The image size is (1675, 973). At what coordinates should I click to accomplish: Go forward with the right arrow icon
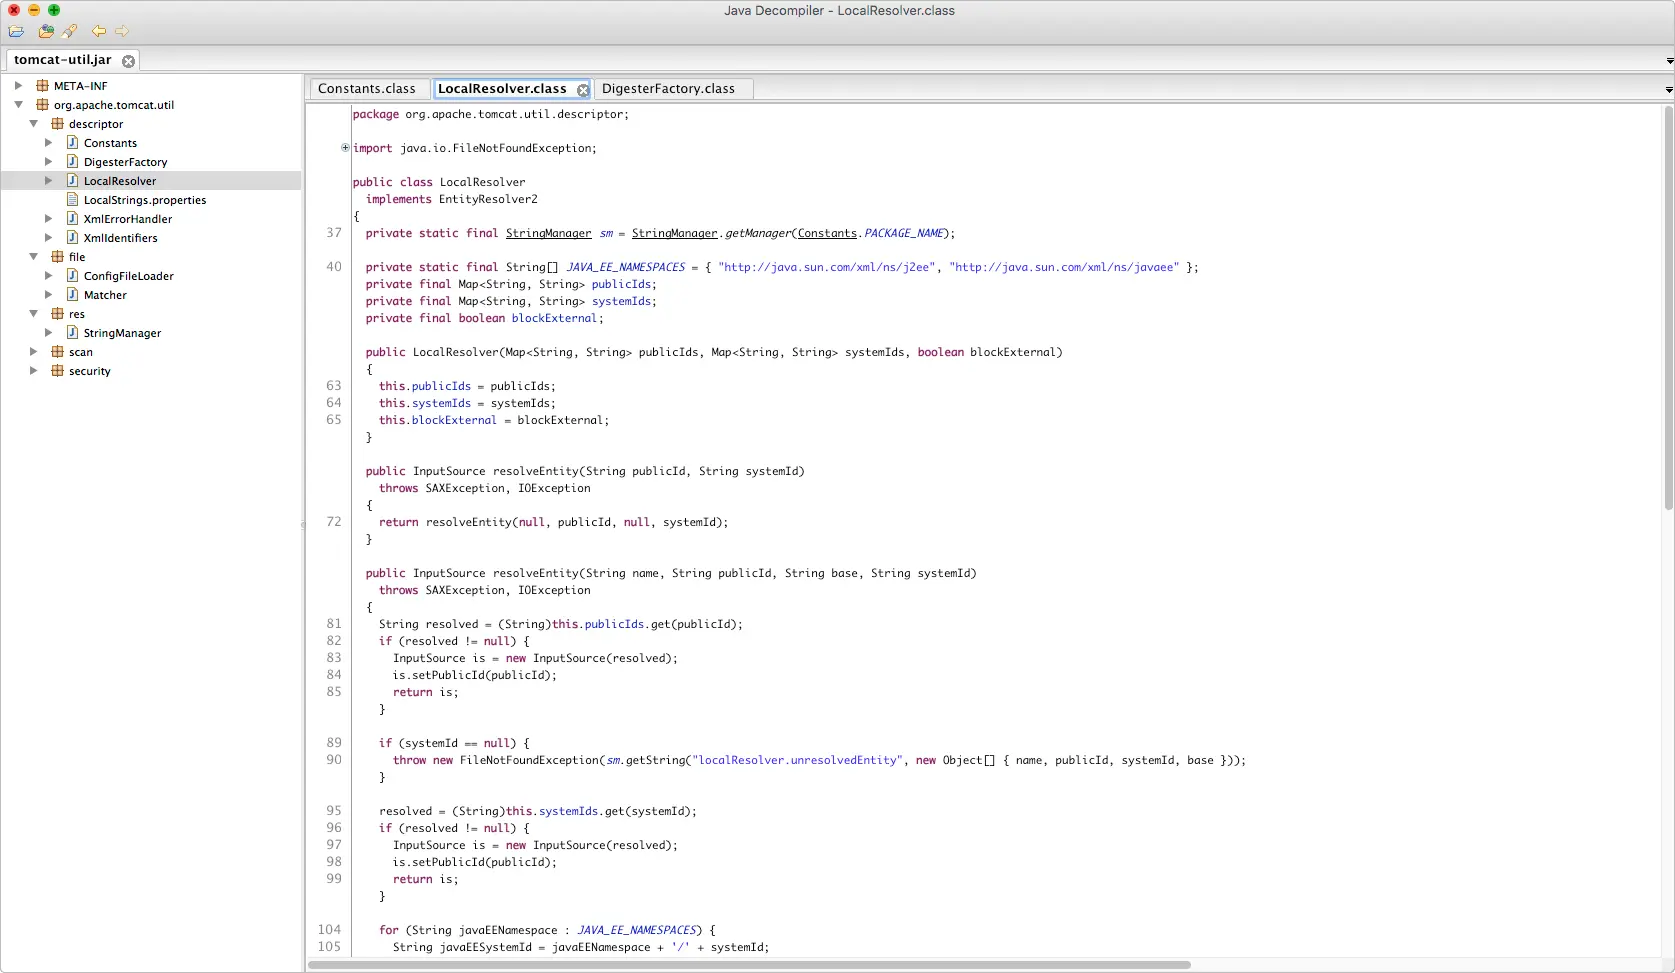(x=122, y=32)
